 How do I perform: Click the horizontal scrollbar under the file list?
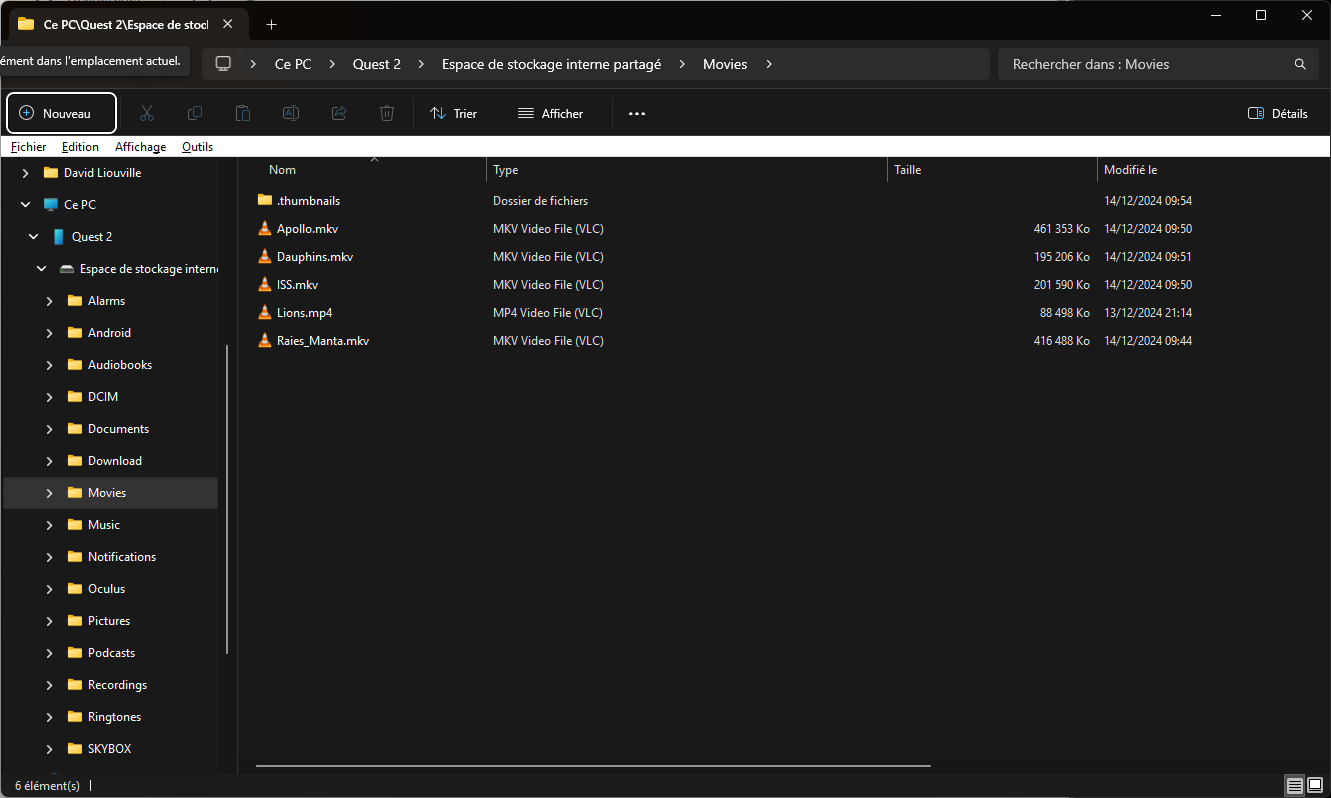[592, 766]
